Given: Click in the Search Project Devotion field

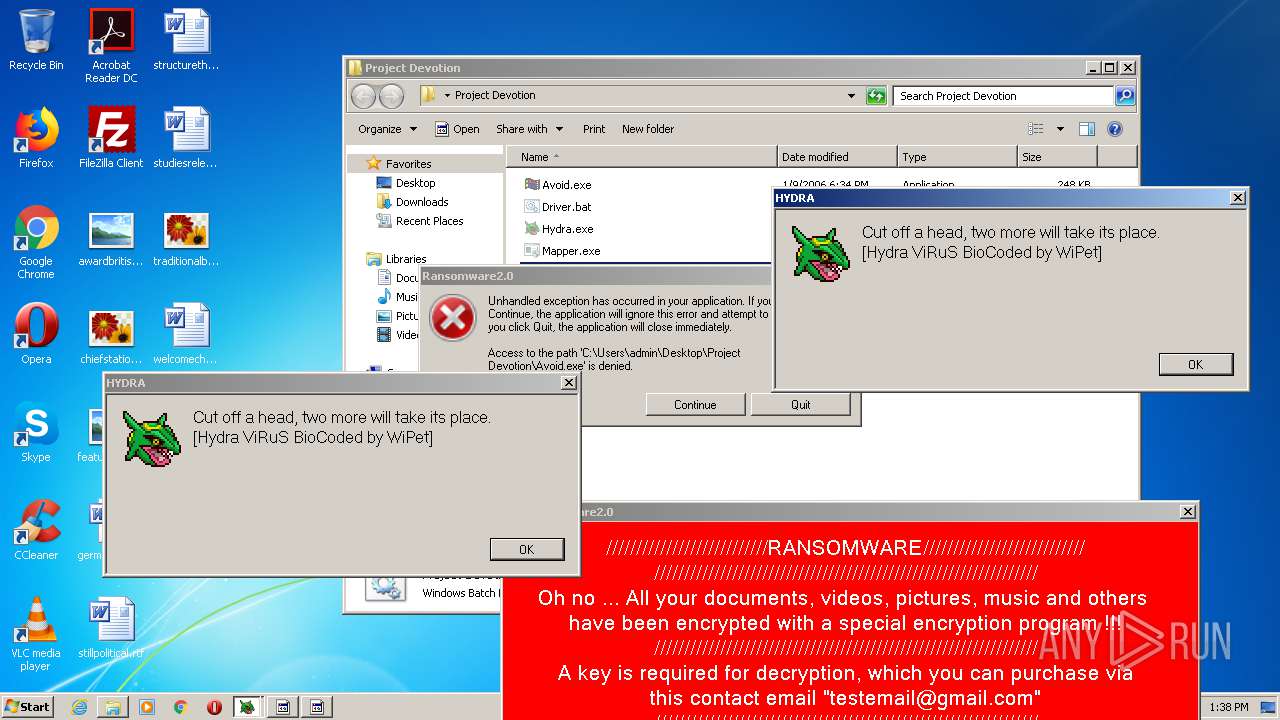Looking at the screenshot, I should tap(1002, 96).
